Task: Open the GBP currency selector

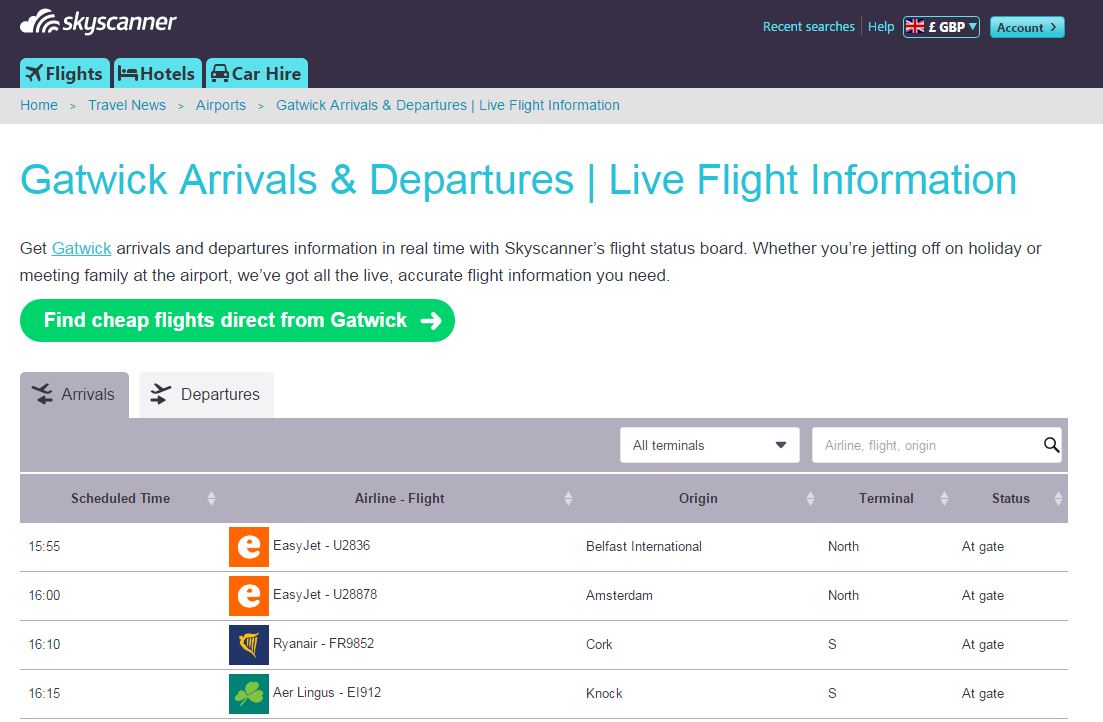Action: pyautogui.click(x=940, y=27)
